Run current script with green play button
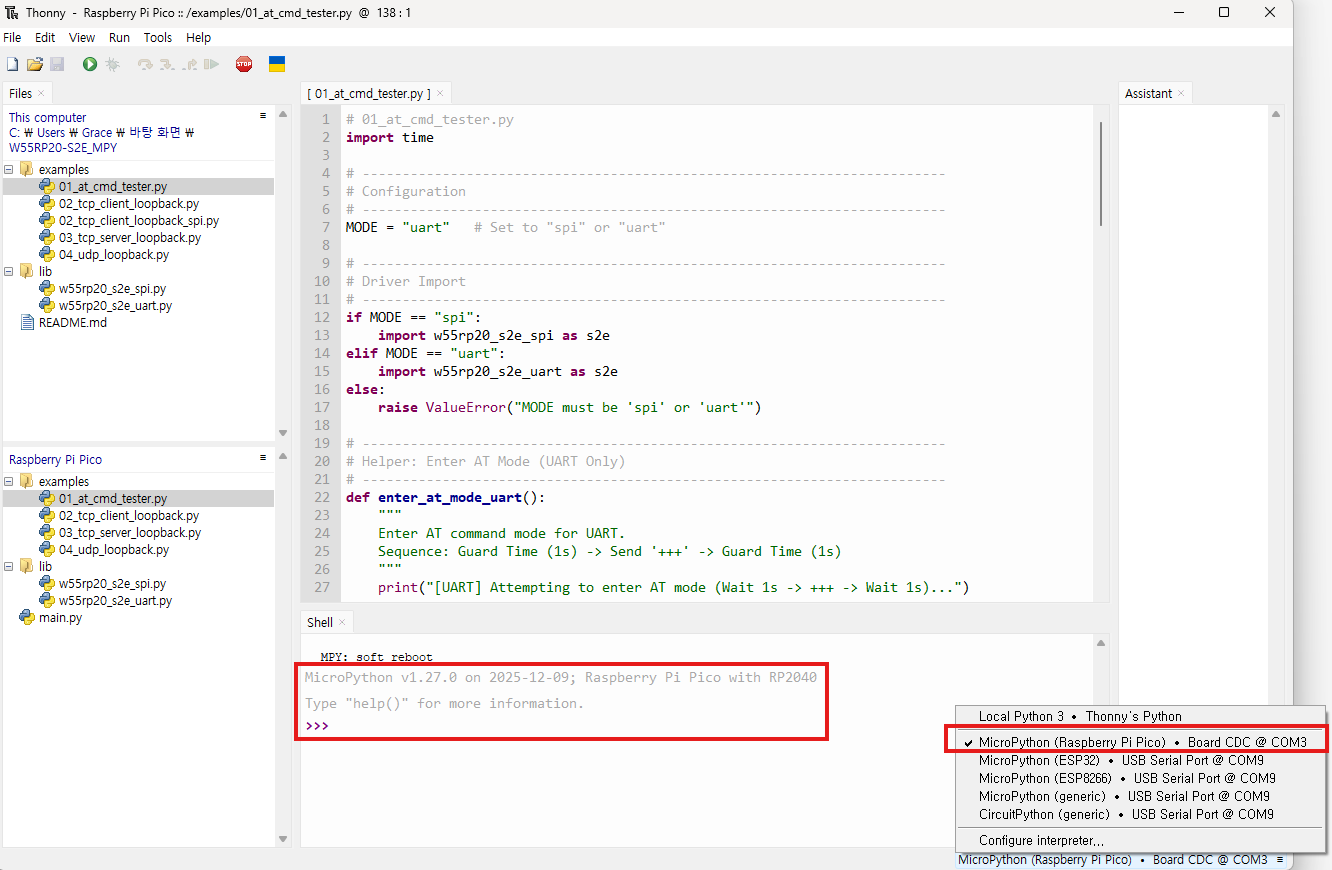Image resolution: width=1332 pixels, height=870 pixels. point(90,64)
